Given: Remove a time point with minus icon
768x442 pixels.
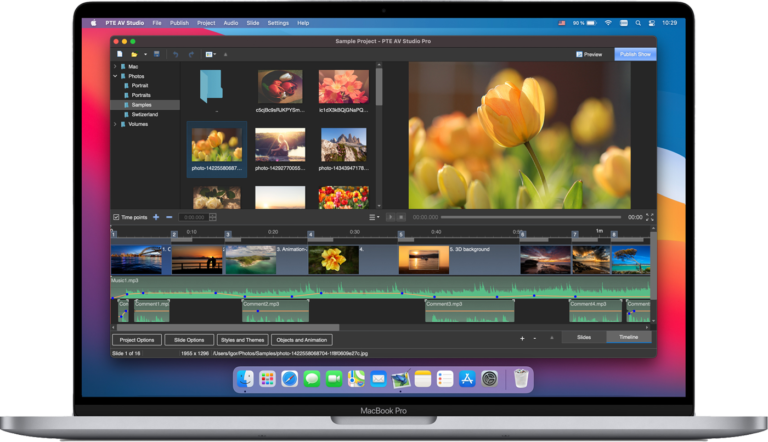Looking at the screenshot, I should 169,217.
